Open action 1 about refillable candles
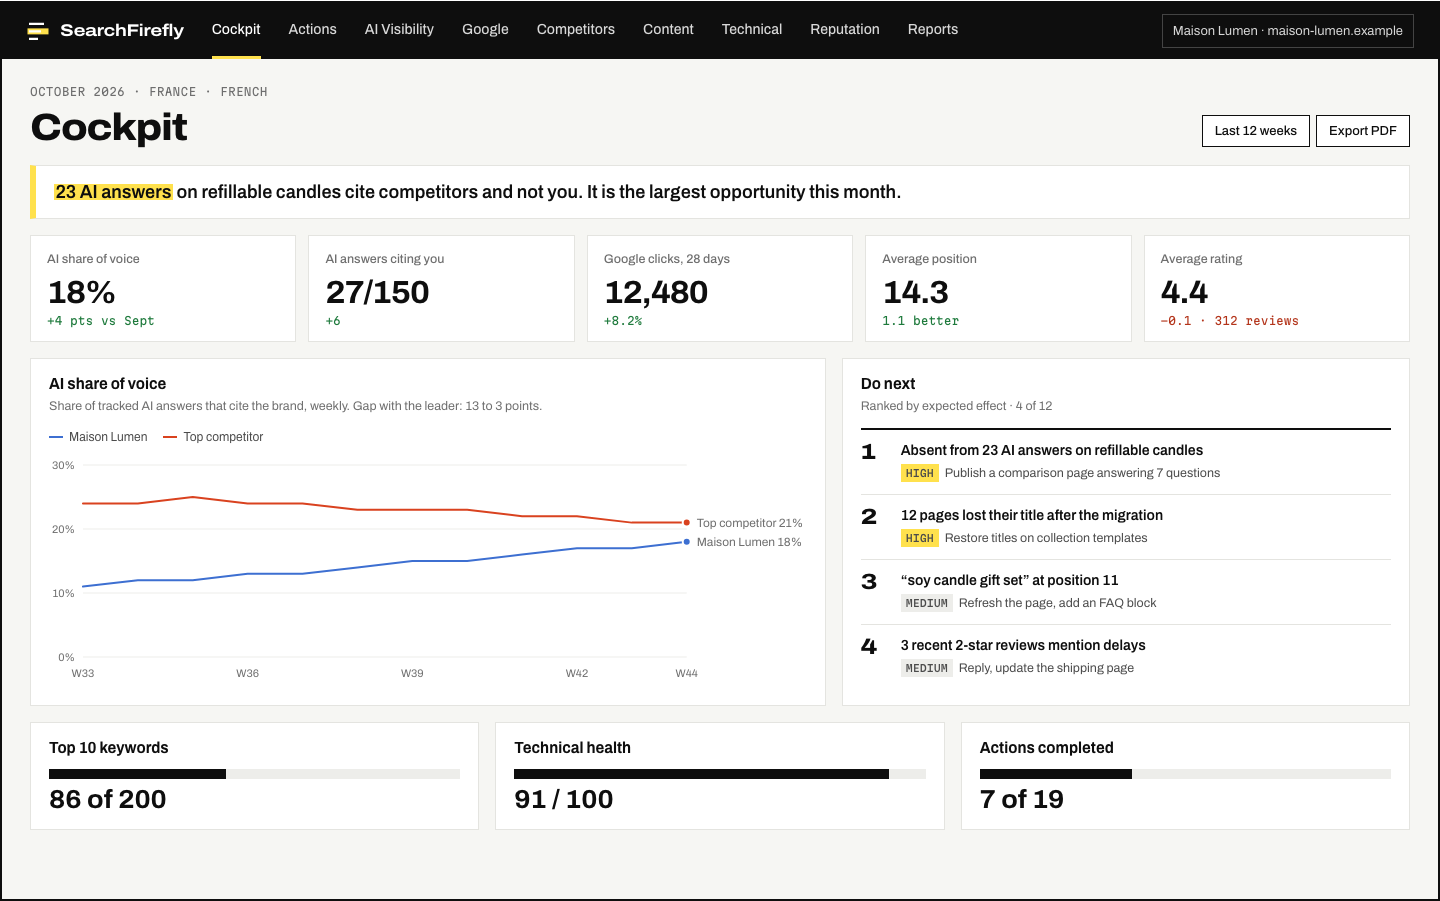 (1126, 462)
